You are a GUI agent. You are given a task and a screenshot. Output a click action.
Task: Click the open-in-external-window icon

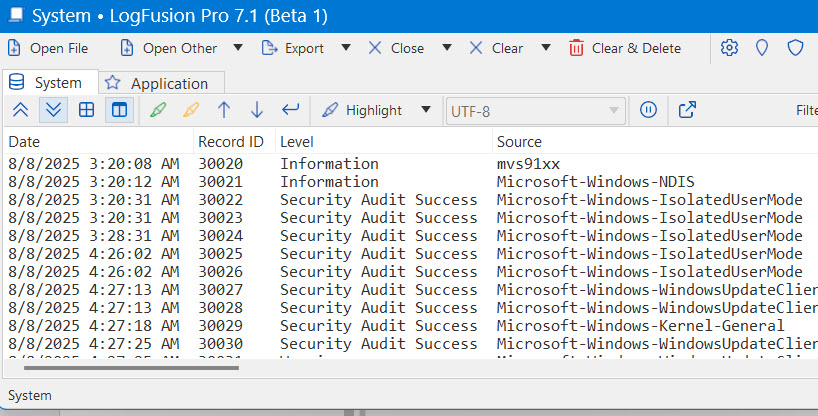pyautogui.click(x=687, y=110)
